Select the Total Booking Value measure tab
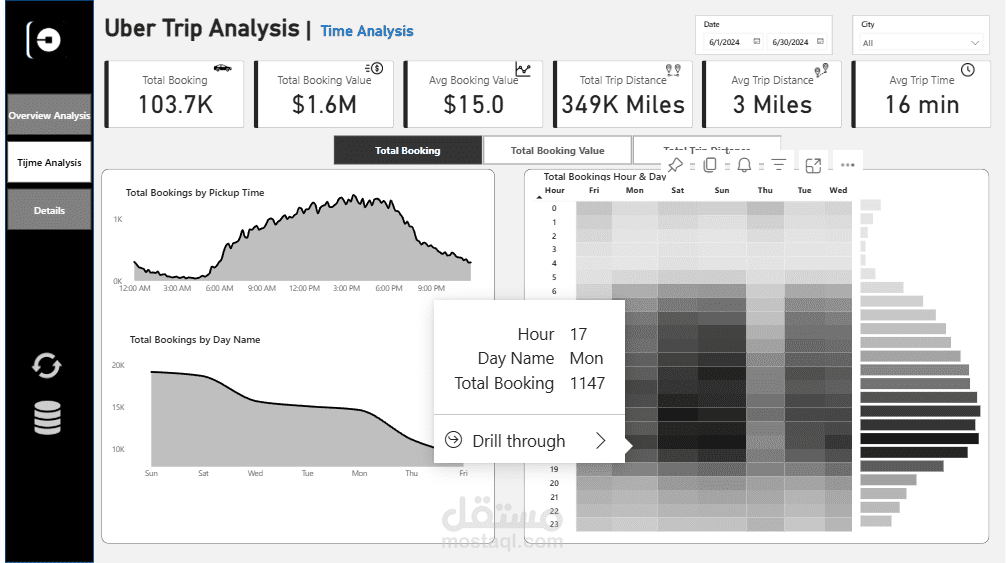Image resolution: width=1006 pixels, height=563 pixels. [x=557, y=151]
